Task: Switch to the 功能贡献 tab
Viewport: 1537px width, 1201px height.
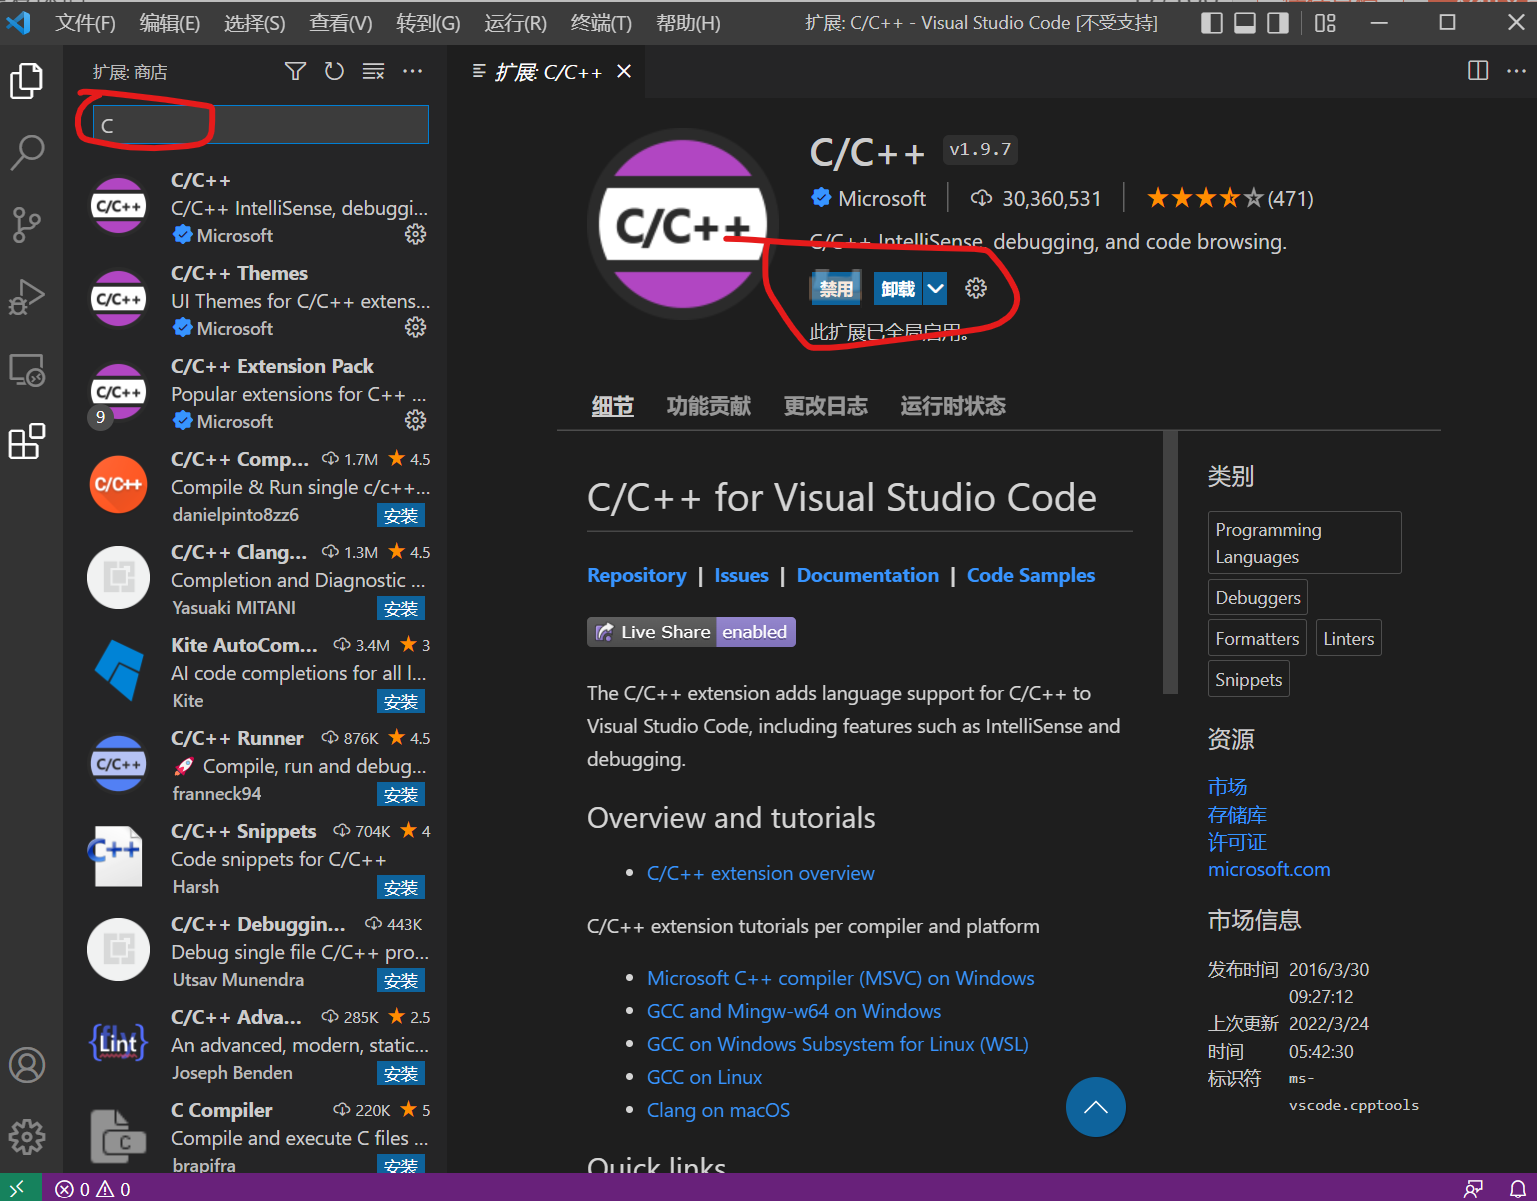Action: tap(709, 406)
